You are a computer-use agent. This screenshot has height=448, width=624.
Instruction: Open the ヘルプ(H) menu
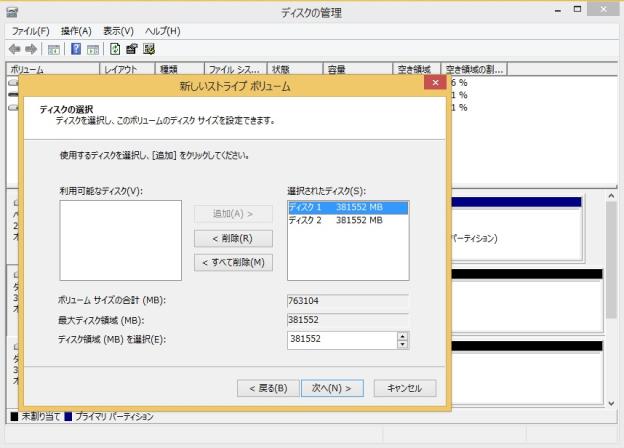163,31
